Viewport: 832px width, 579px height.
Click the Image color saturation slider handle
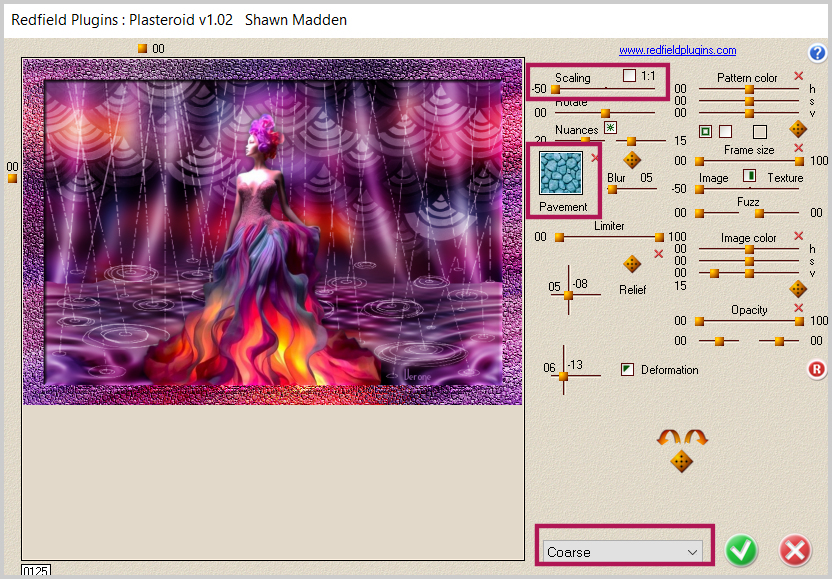point(749,261)
